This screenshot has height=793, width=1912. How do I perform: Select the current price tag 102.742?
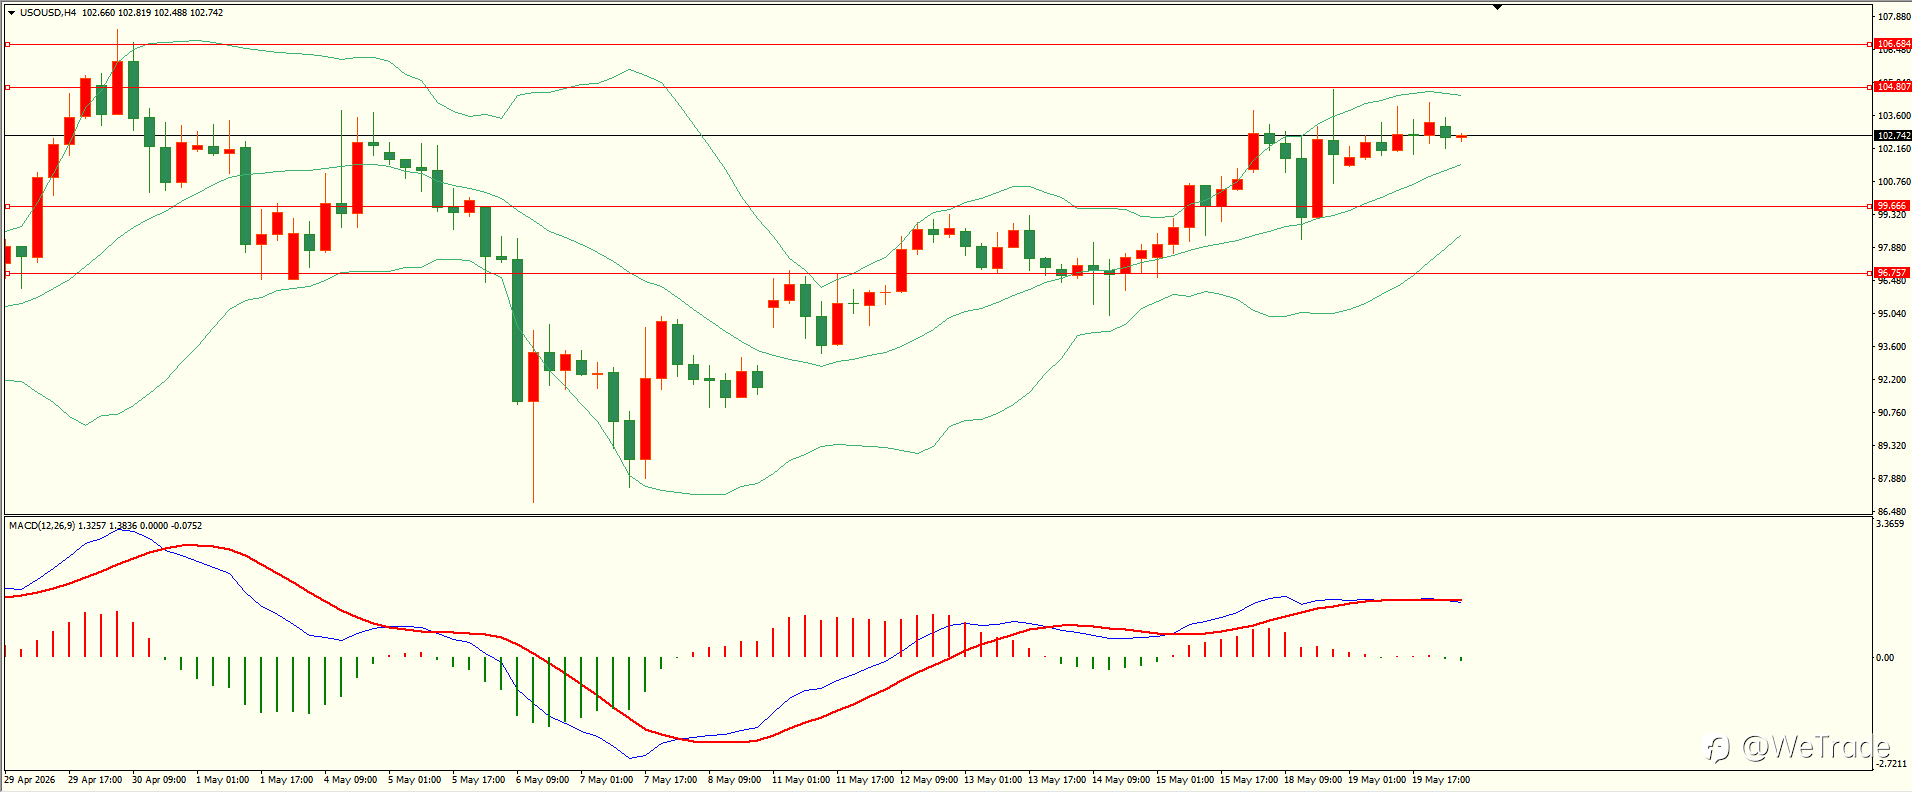pyautogui.click(x=1892, y=136)
